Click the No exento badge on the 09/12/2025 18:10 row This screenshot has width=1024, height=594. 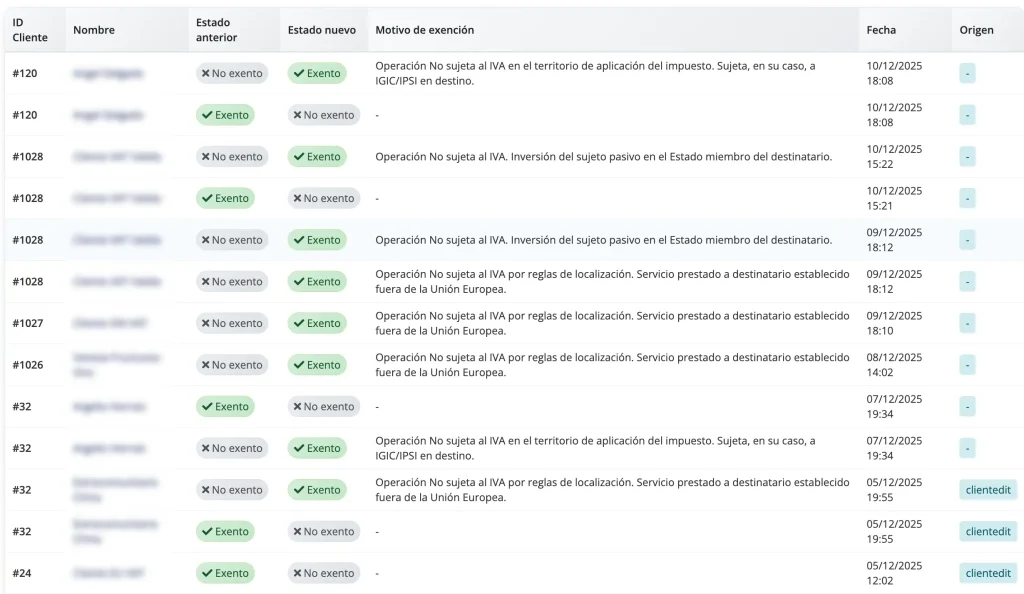(x=232, y=323)
